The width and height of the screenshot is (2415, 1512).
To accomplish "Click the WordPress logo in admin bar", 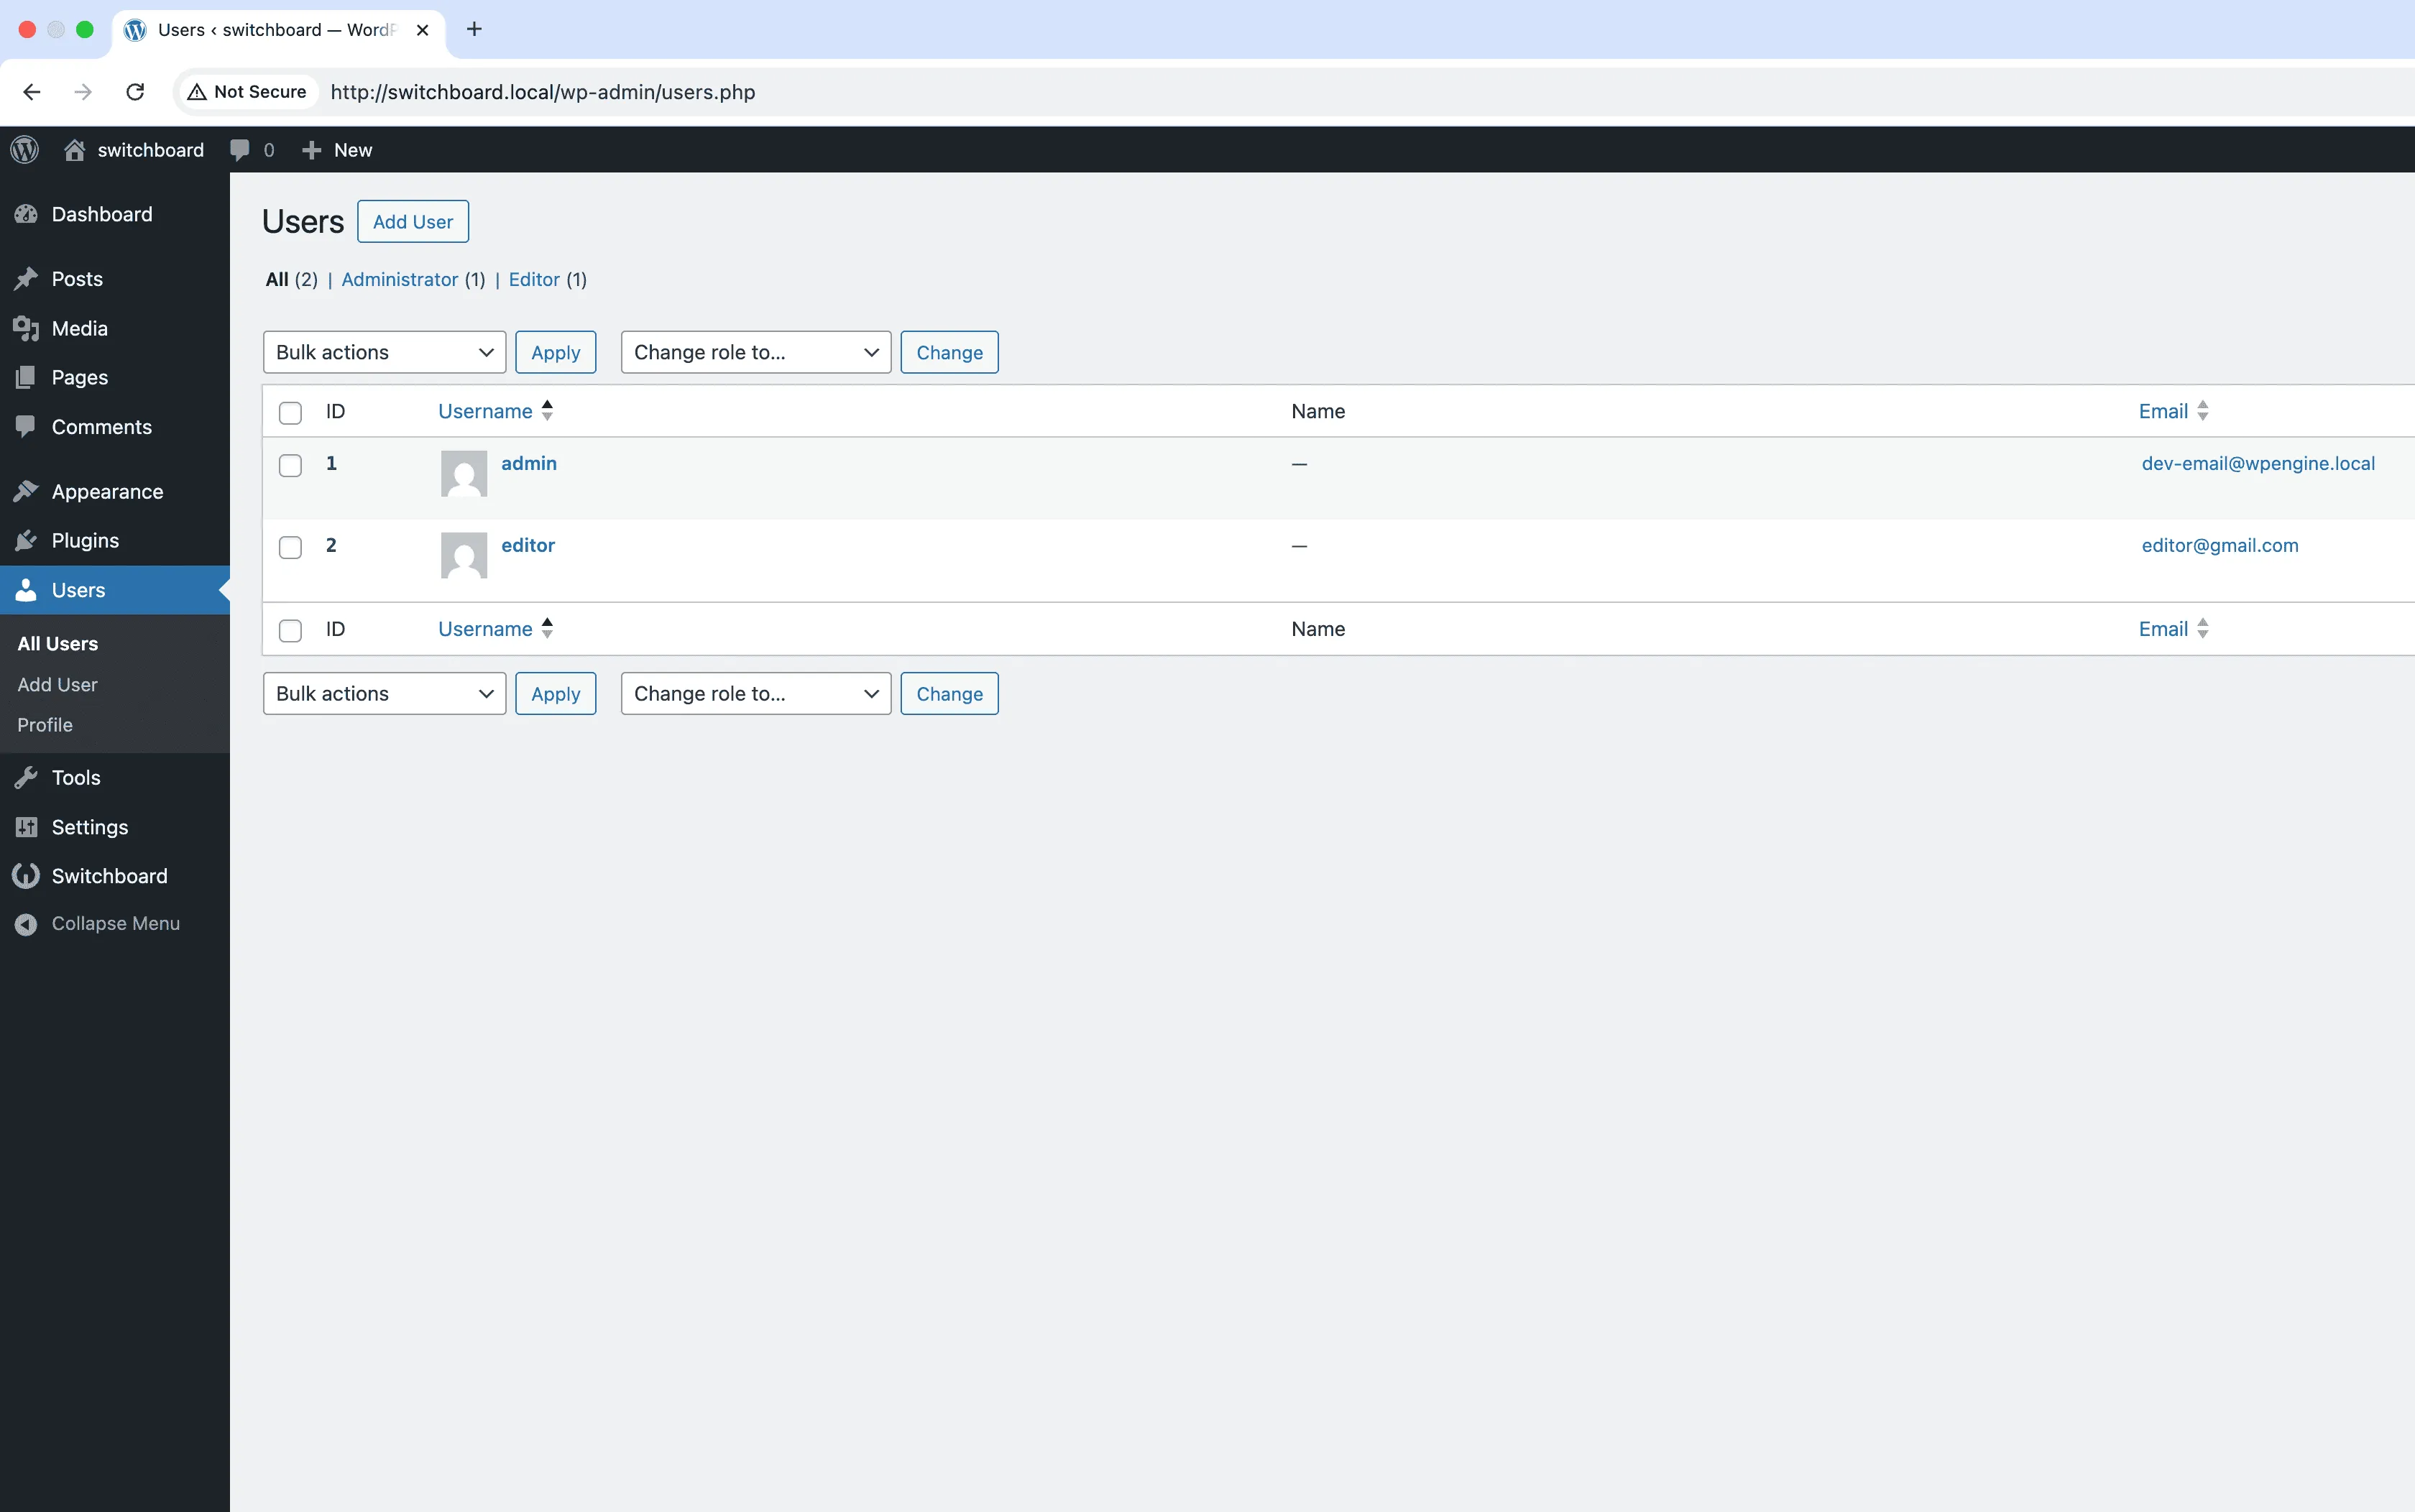I will click(24, 149).
